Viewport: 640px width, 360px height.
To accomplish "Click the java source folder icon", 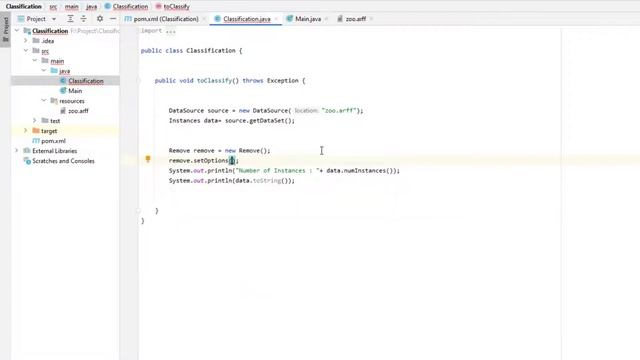I will tap(54, 71).
